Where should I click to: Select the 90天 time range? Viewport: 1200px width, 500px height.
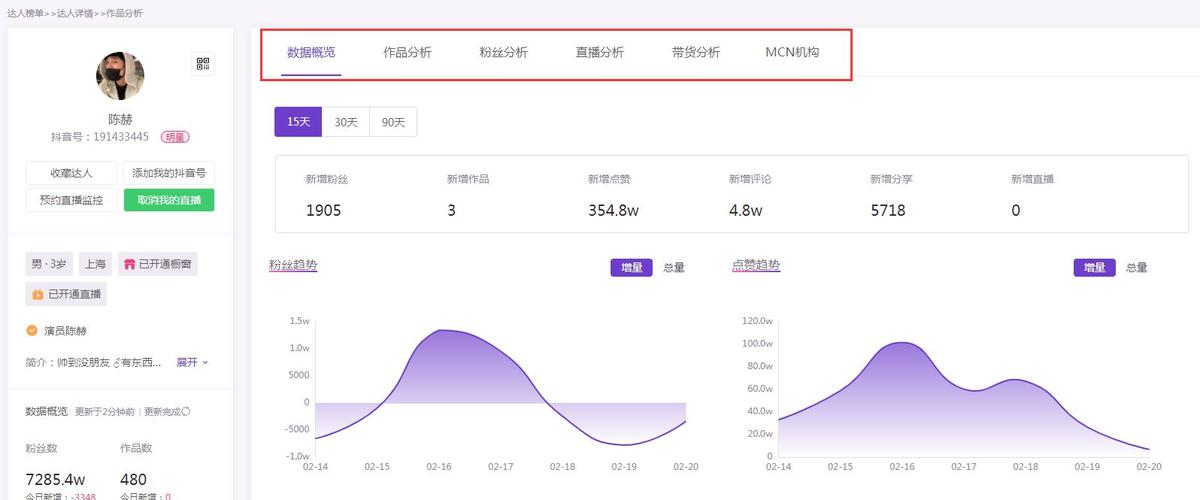(393, 122)
